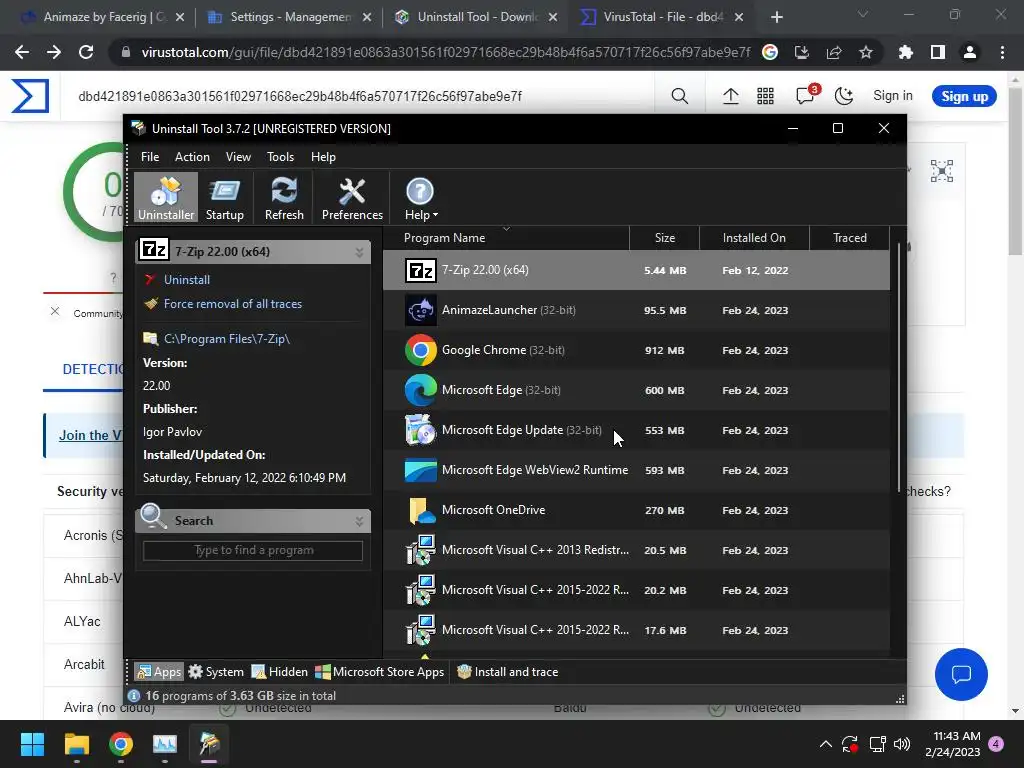1024x768 pixels.
Task: Click the program list vertical scrollbar
Action: click(899, 367)
